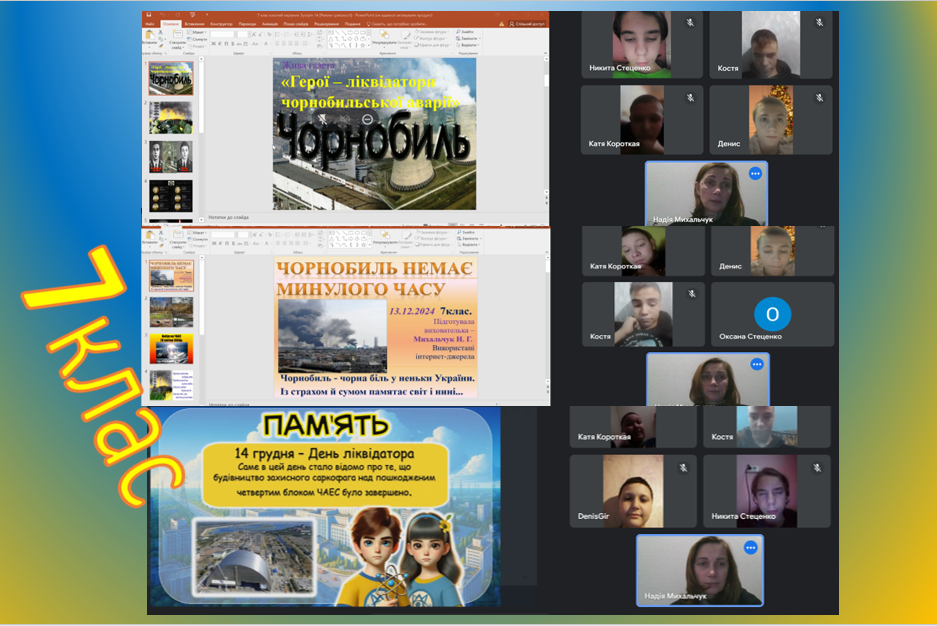
Task: Open Упорядкувати arrange menu in upper PowerPoint
Action: tap(384, 38)
